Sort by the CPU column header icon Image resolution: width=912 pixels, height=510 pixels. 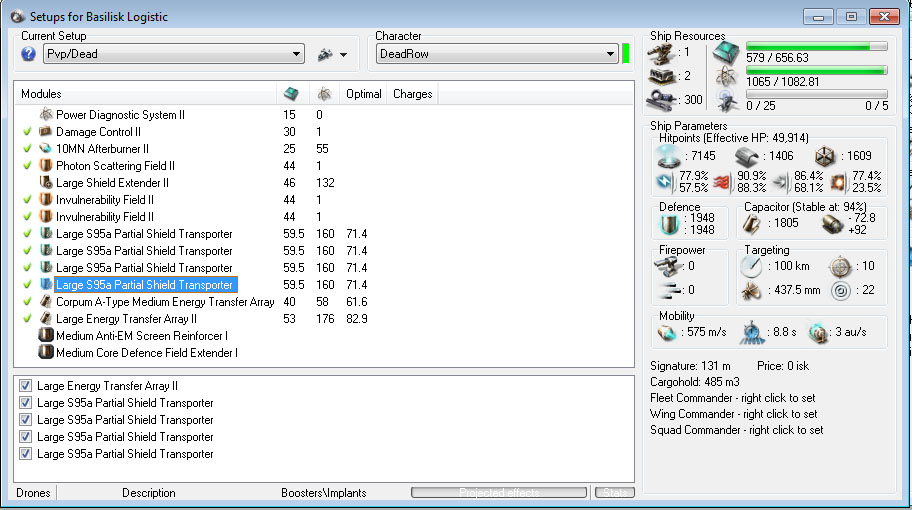click(291, 94)
